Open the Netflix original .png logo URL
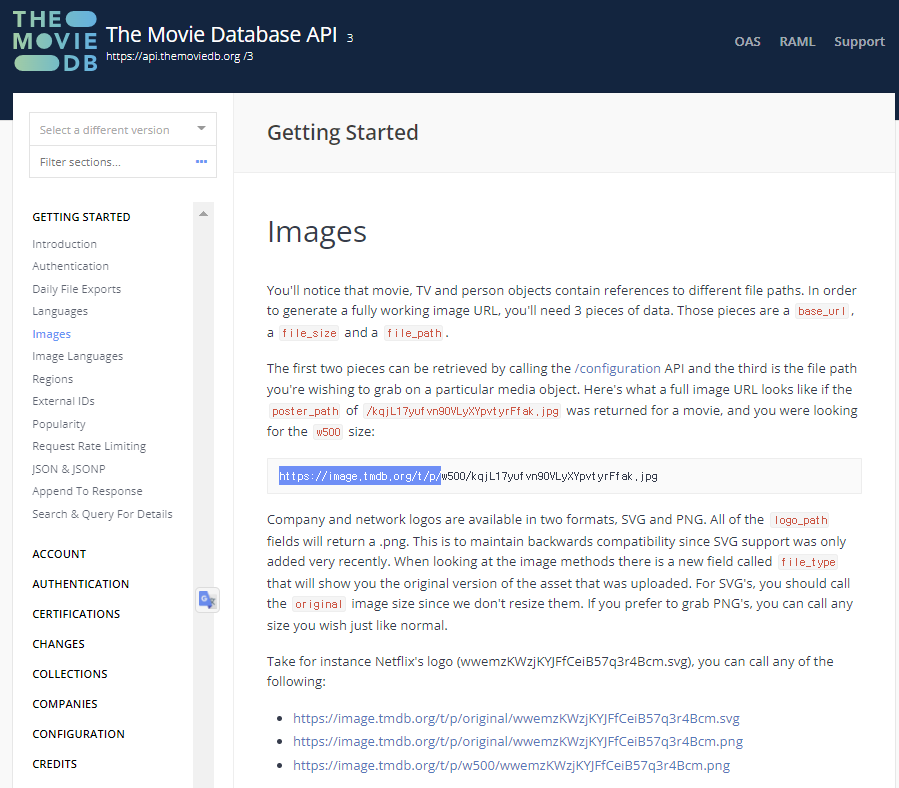 tap(518, 742)
